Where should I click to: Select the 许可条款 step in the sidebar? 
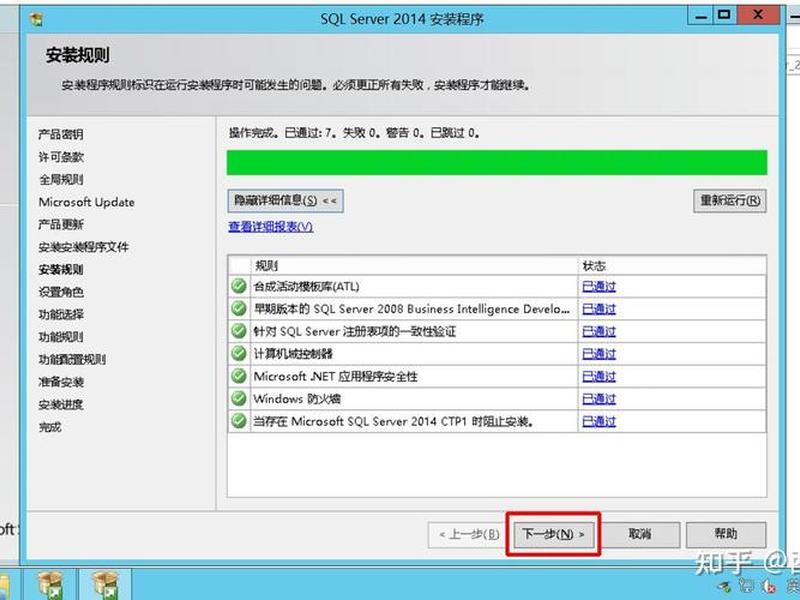click(x=61, y=157)
